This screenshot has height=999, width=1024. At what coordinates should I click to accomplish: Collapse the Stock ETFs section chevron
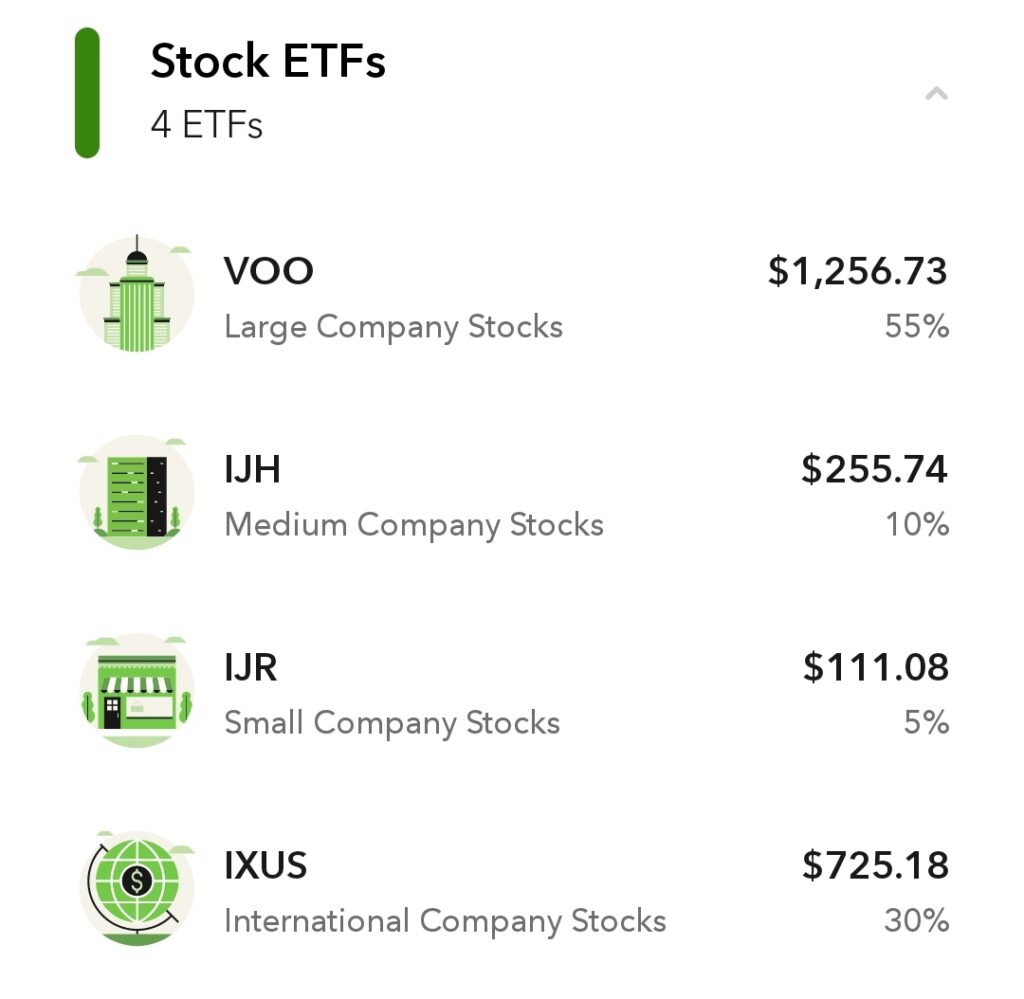coord(936,93)
